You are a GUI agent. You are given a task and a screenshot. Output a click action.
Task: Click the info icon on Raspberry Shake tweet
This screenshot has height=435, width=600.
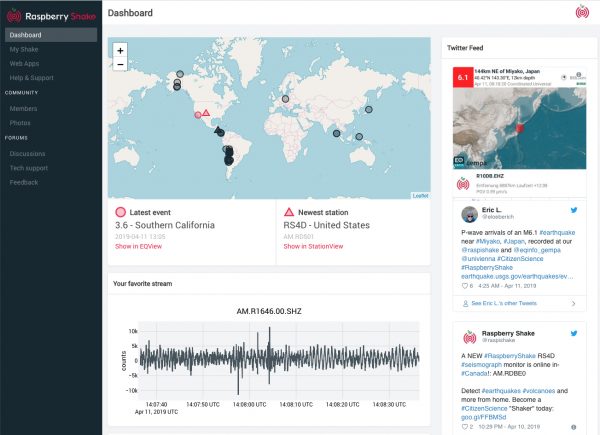573,427
